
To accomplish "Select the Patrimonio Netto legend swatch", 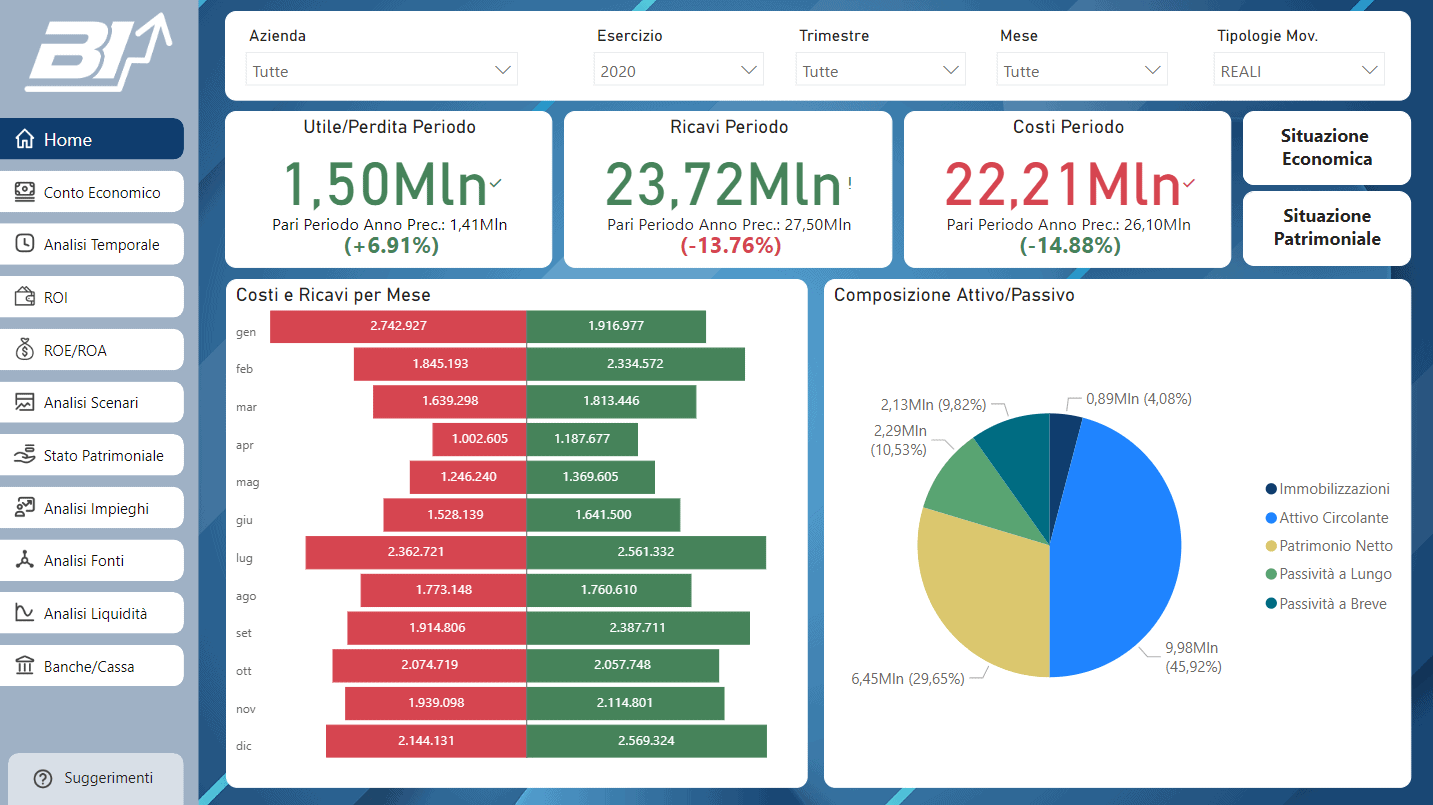I will [1271, 546].
